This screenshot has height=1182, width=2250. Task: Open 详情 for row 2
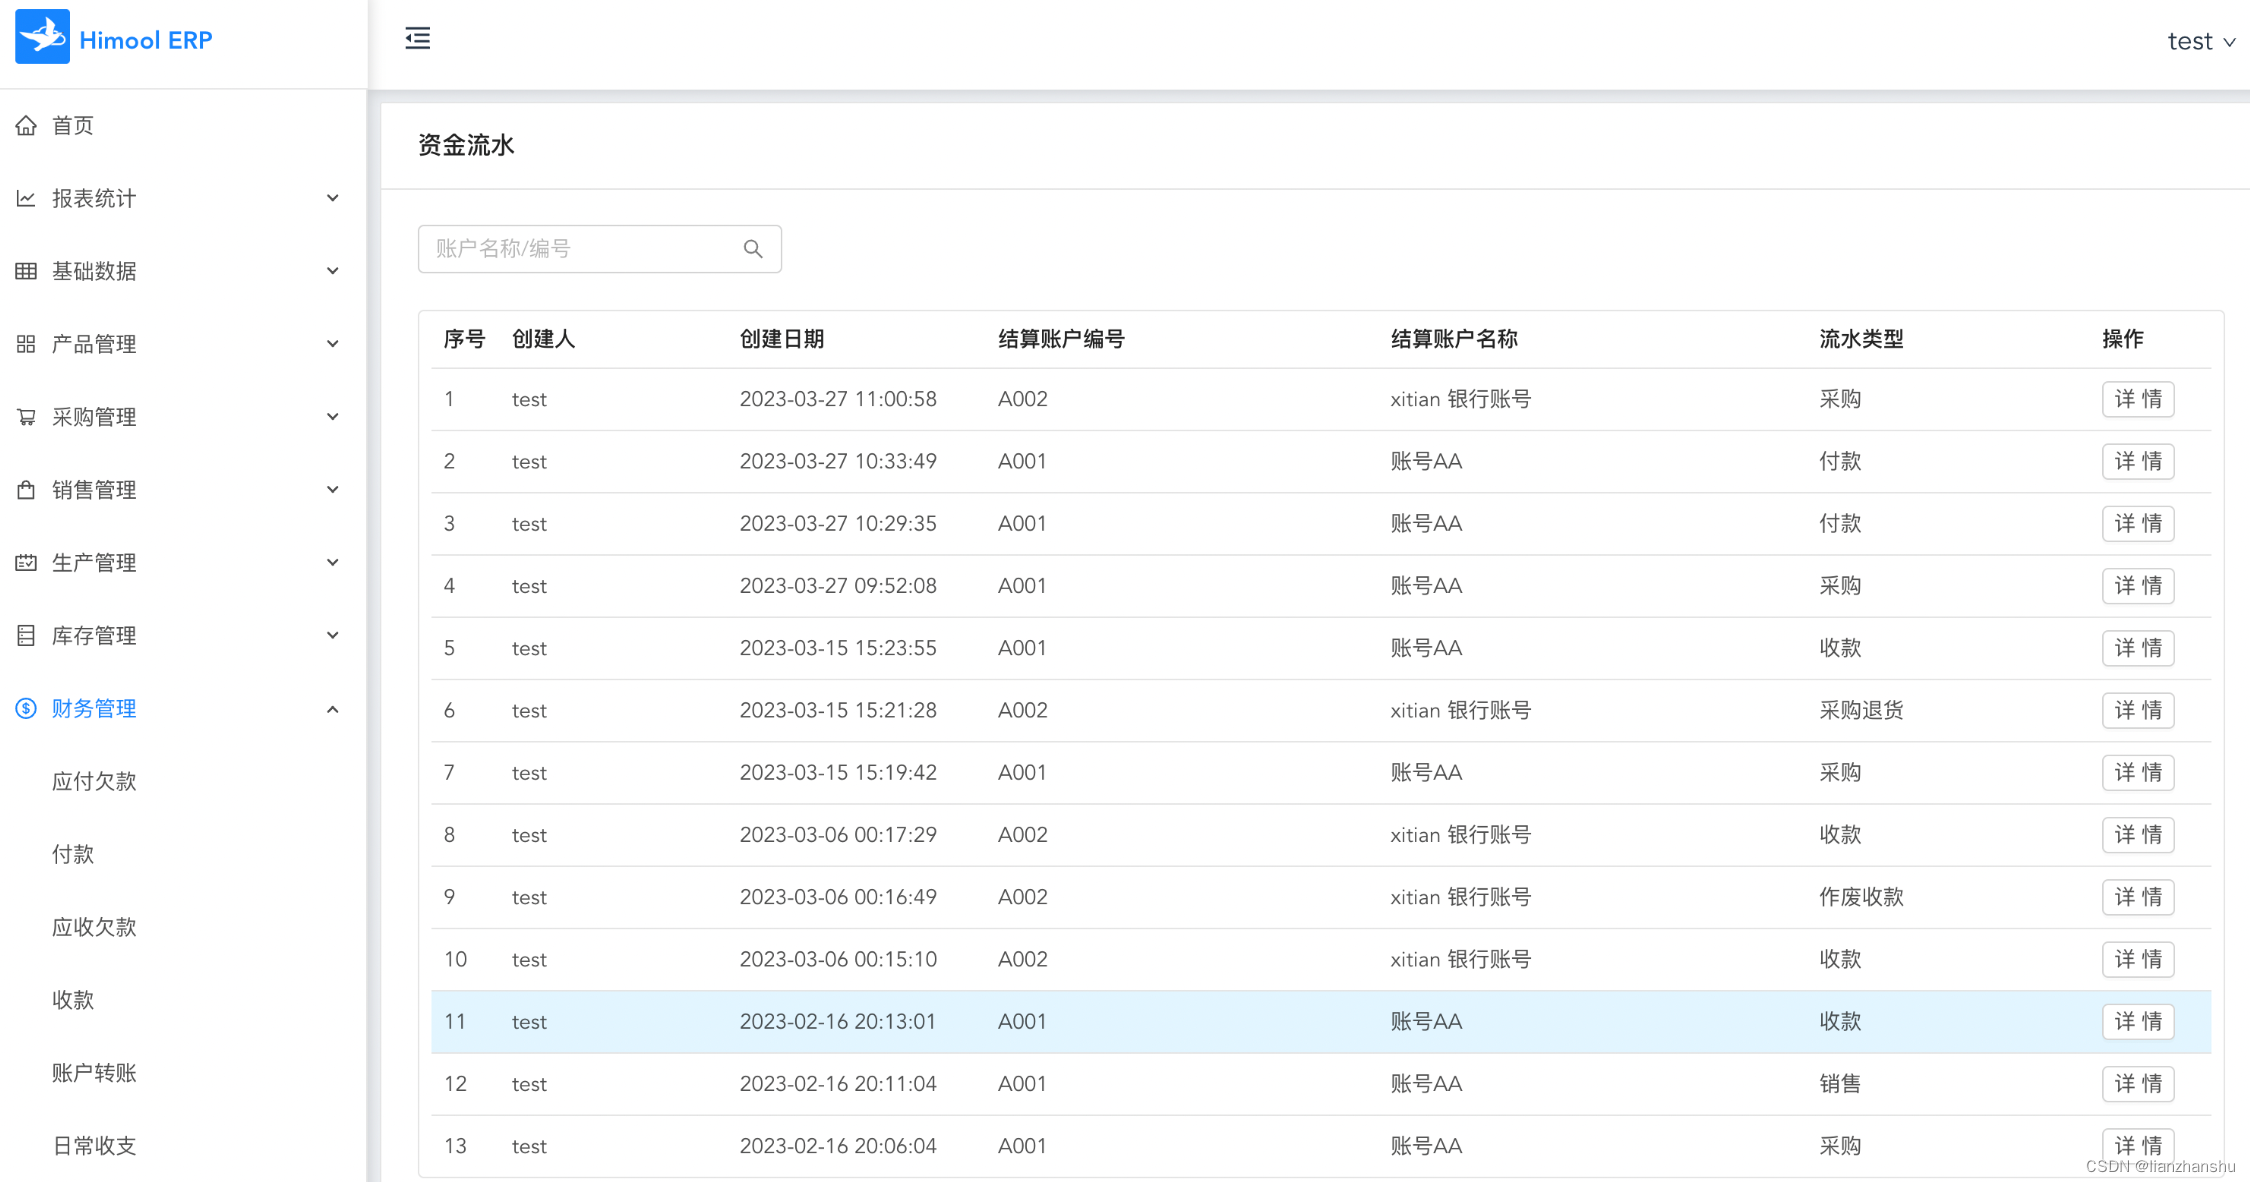click(2138, 461)
